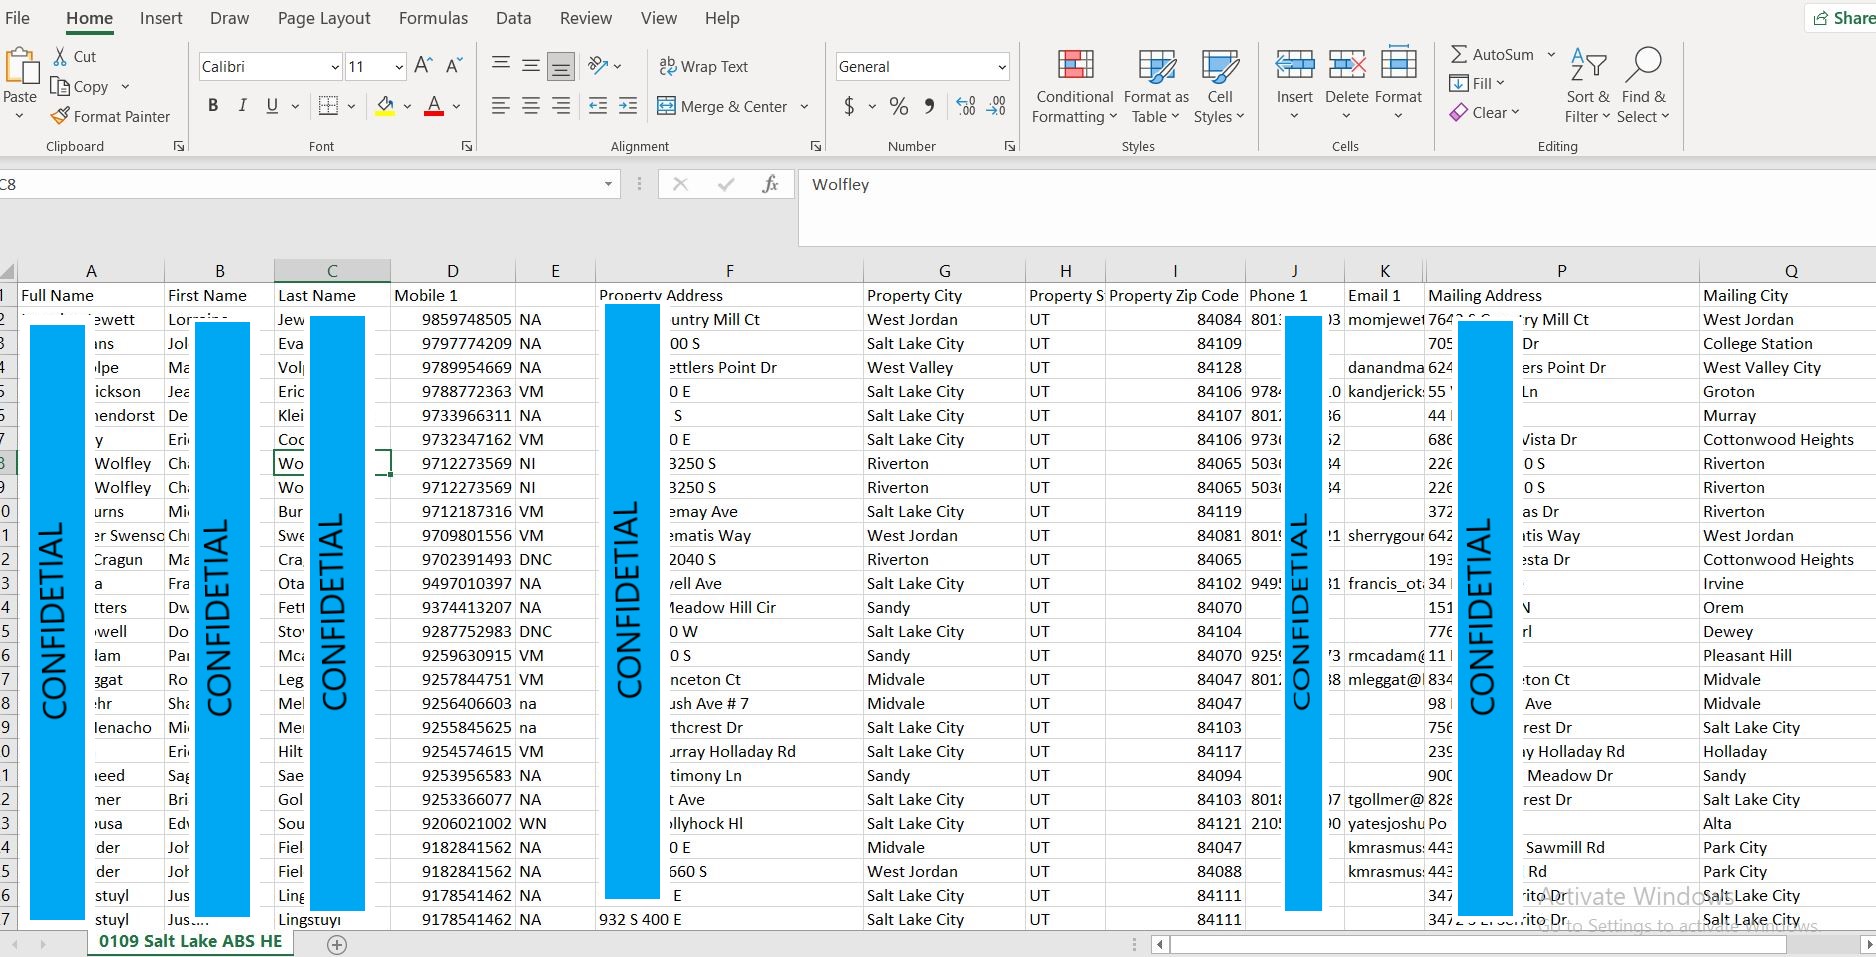Open Find & Select magnifier
Viewport: 1876px width, 957px height.
click(x=1644, y=87)
